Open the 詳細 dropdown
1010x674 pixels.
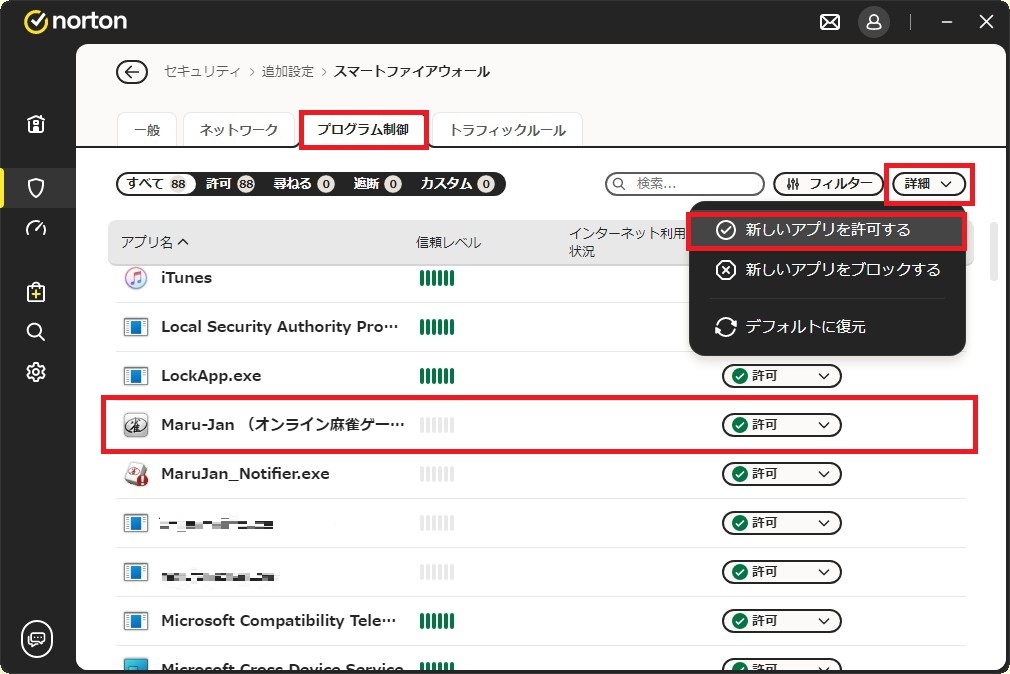click(x=929, y=184)
